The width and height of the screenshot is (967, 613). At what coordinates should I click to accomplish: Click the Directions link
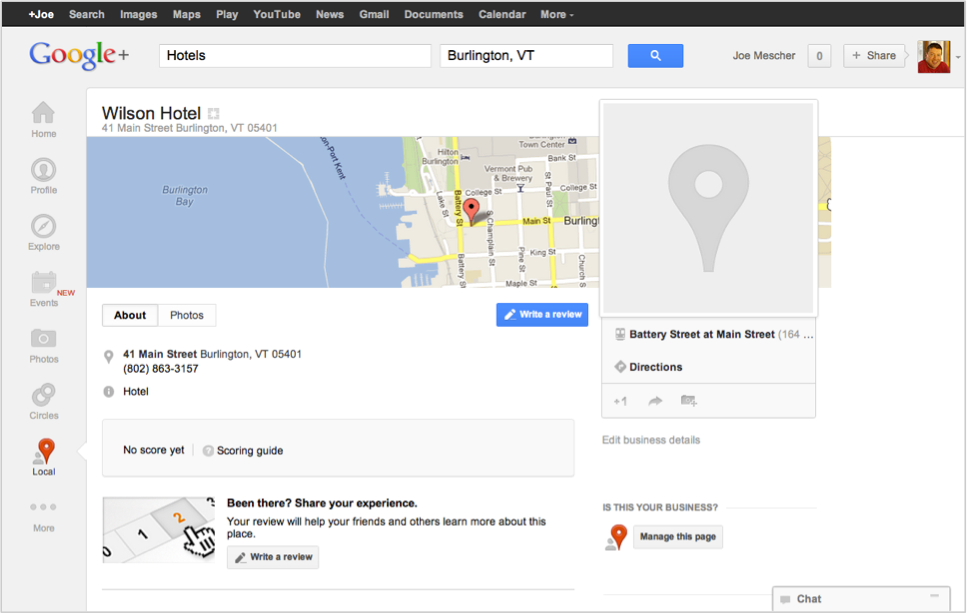(656, 367)
